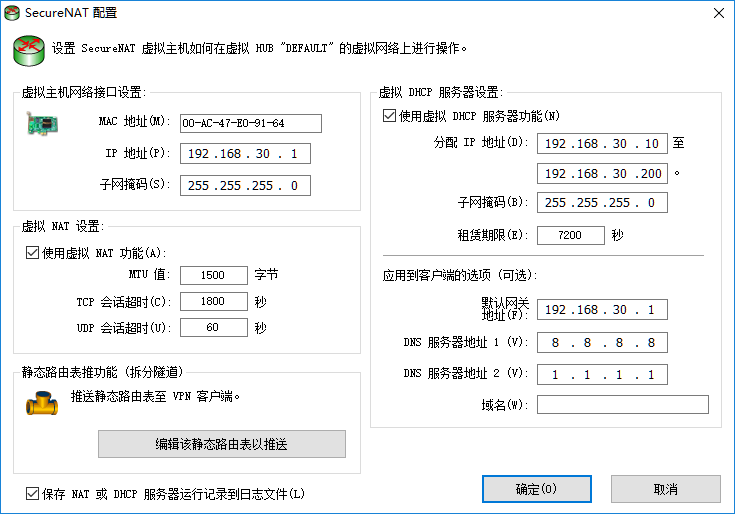
Task: Select the 租赁期限 lease time field
Action: click(570, 236)
